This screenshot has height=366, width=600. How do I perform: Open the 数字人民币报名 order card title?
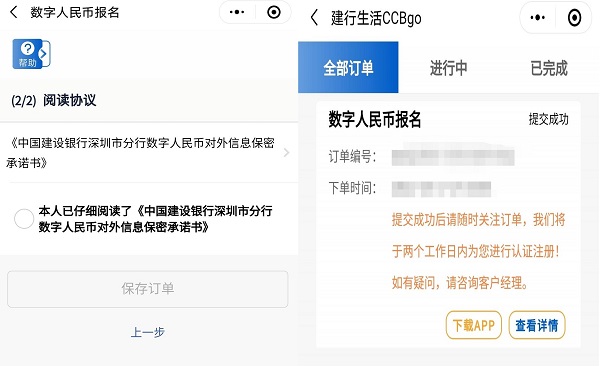(x=375, y=119)
